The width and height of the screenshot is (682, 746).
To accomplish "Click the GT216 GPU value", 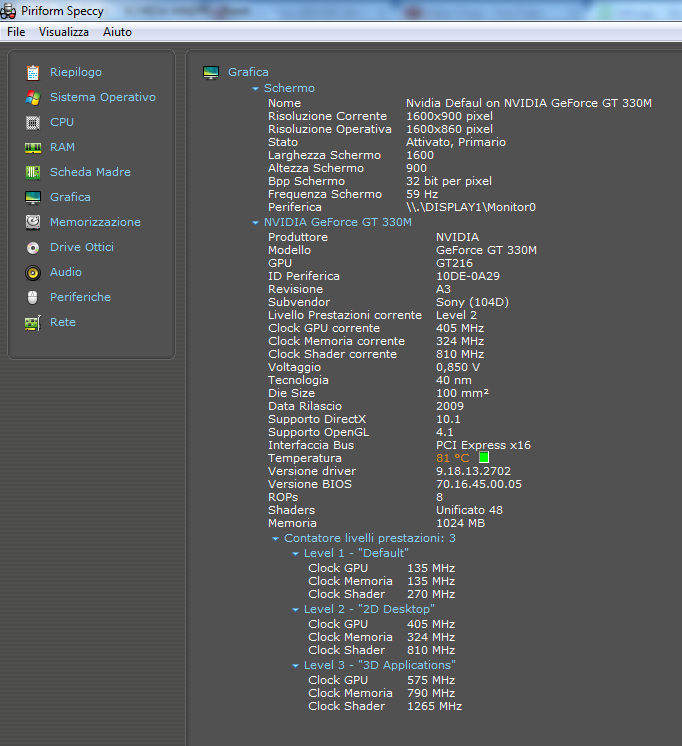I will [455, 264].
